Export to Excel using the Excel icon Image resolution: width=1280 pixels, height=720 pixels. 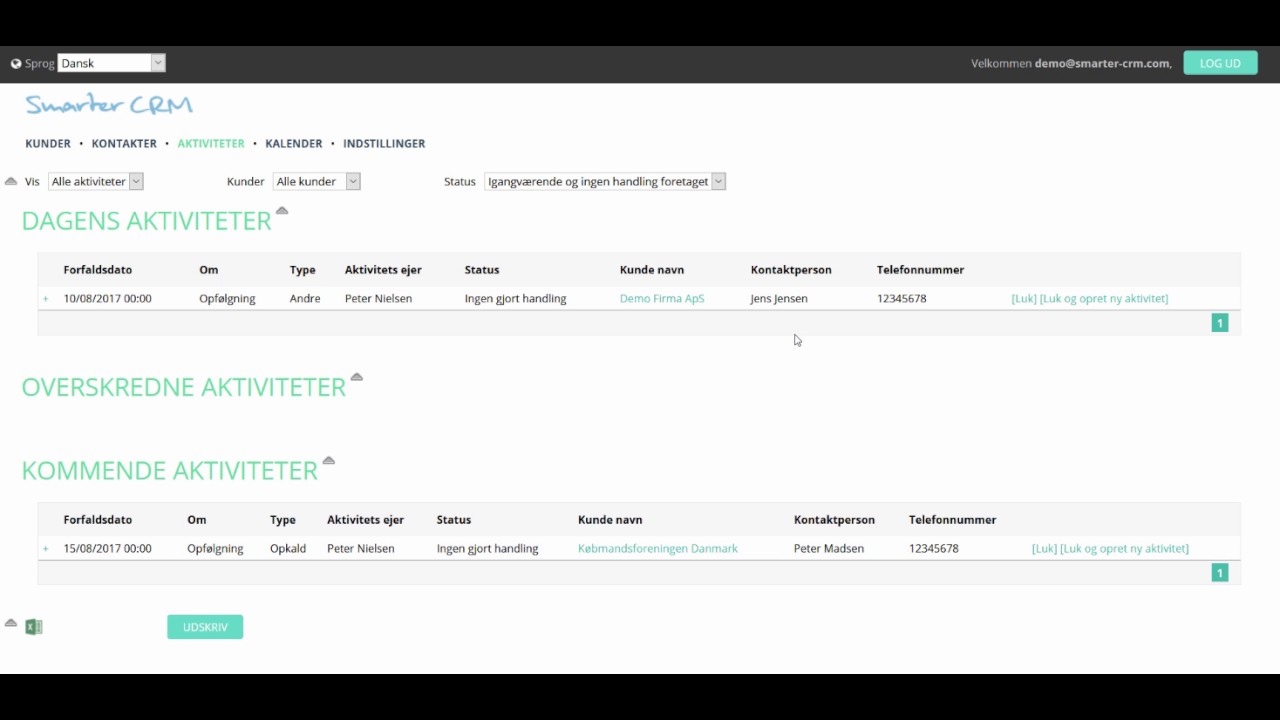(x=34, y=627)
